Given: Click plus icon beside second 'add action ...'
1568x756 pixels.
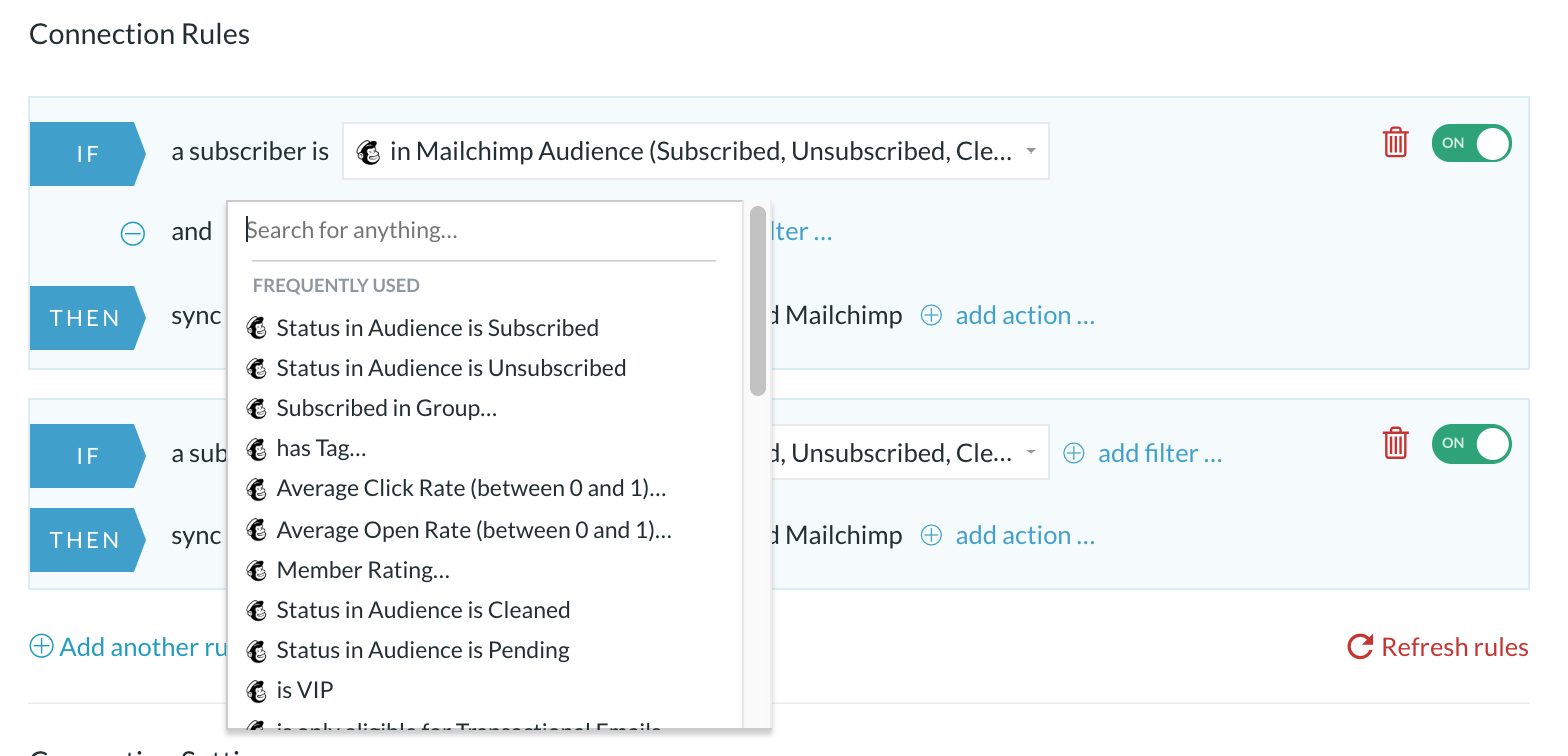Looking at the screenshot, I should click(931, 536).
